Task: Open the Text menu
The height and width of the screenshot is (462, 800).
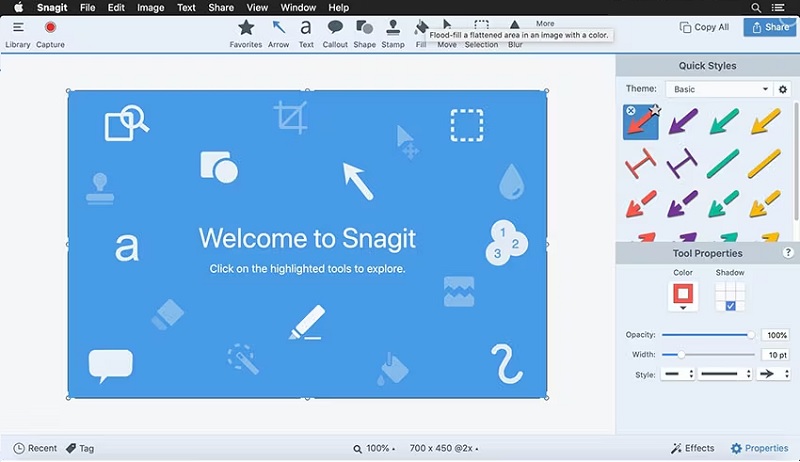Action: [186, 8]
